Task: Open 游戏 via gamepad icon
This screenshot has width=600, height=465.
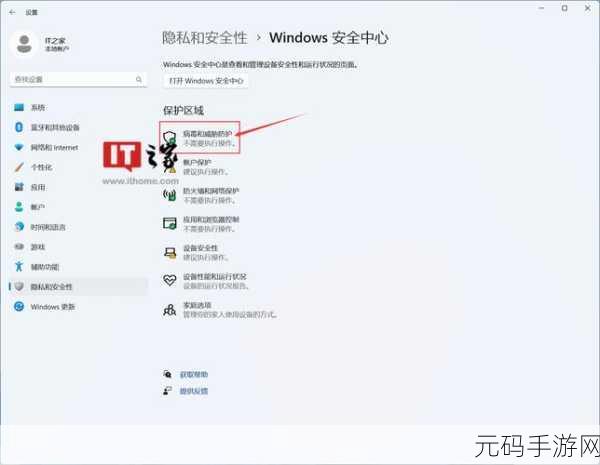Action: point(19,247)
